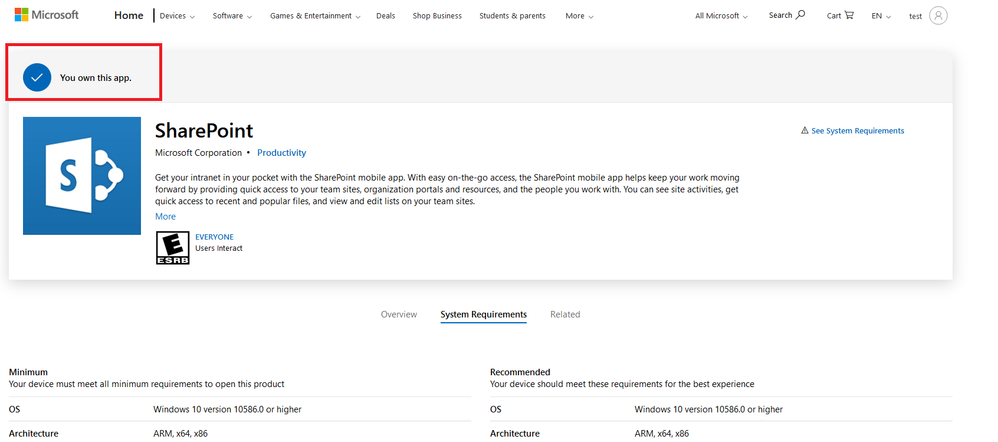Click the Microsoft Corporation publisher text
This screenshot has width=998, height=442.
point(199,153)
